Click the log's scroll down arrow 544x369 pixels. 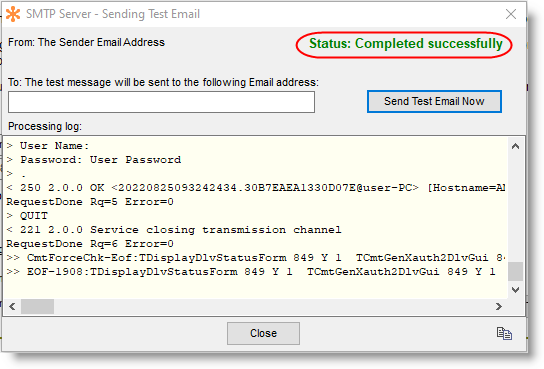(x=515, y=290)
